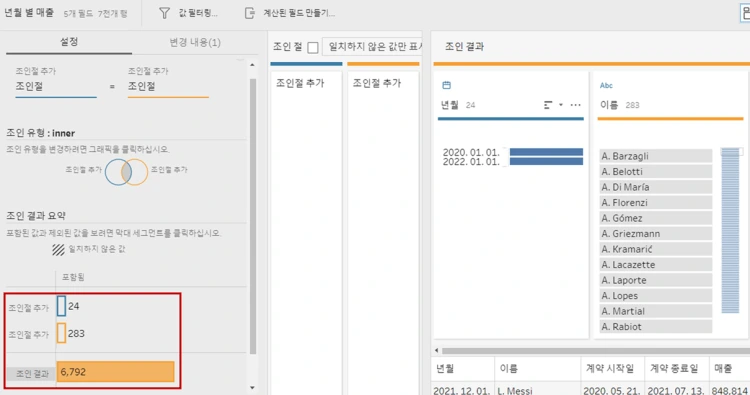Image resolution: width=750 pixels, height=395 pixels.
Task: Click the left blue circle of join Venn diagram
Action: point(114,172)
